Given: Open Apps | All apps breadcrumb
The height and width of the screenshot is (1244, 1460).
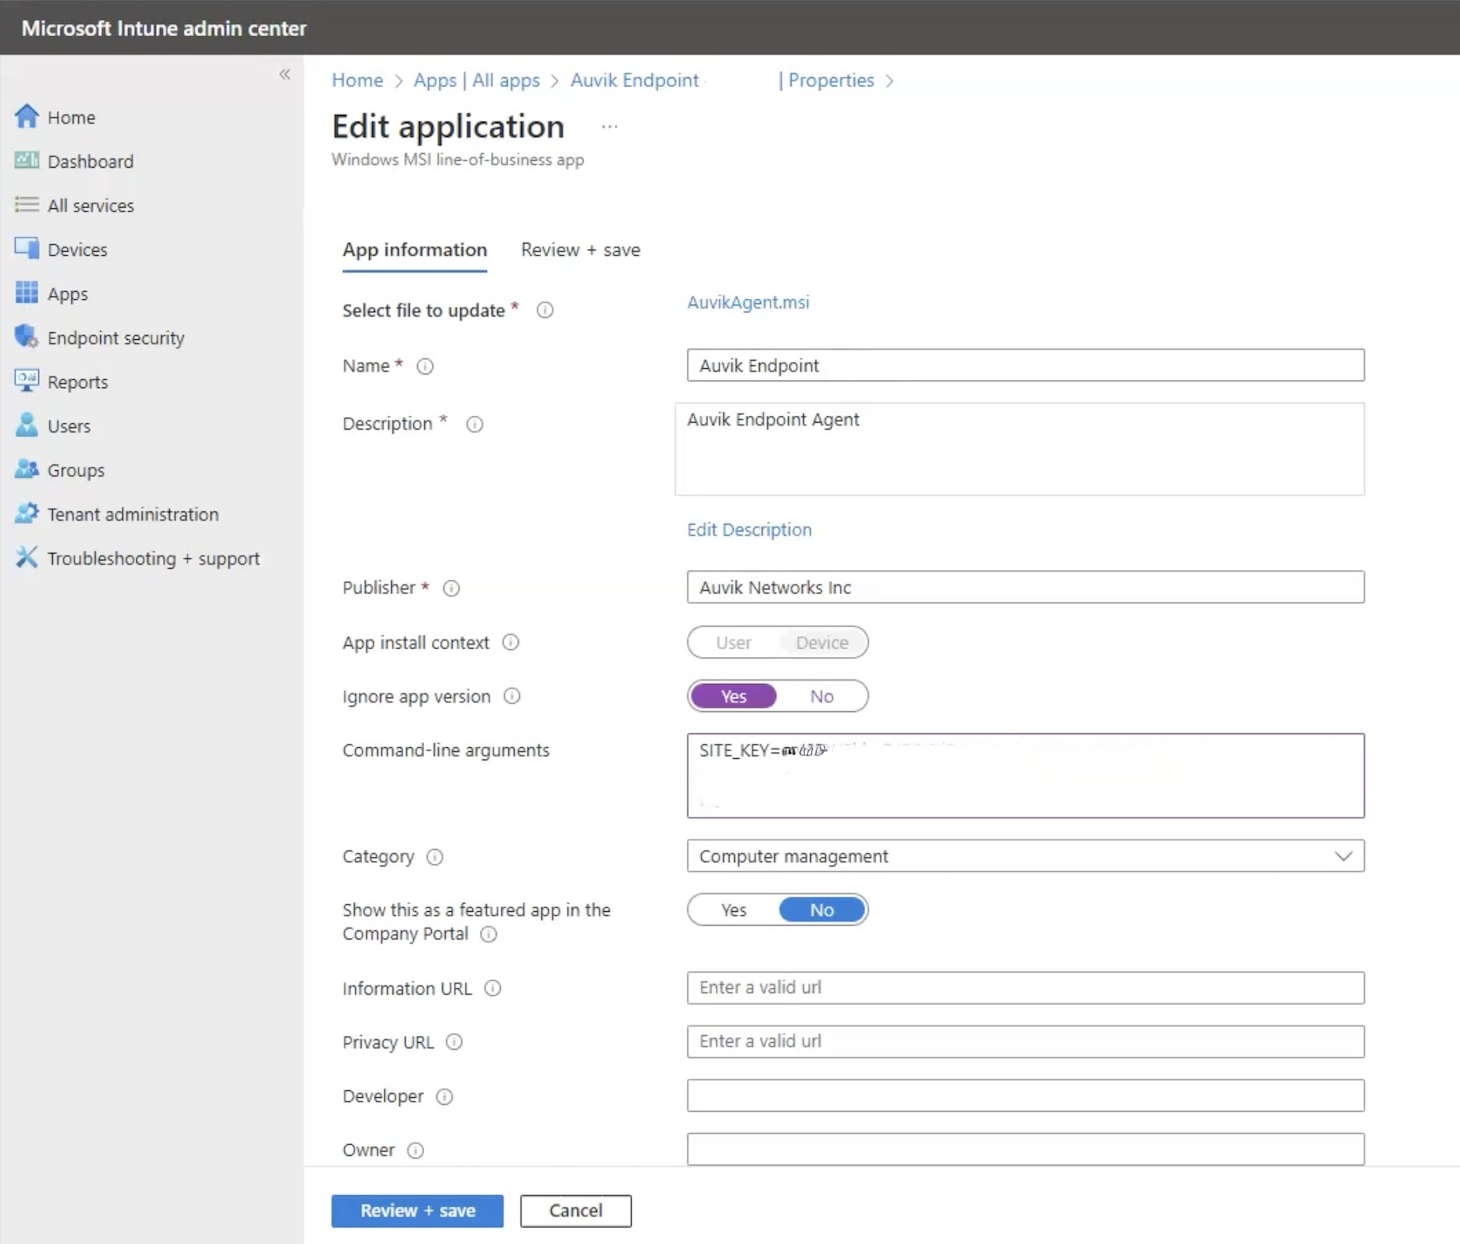Looking at the screenshot, I should [x=477, y=80].
